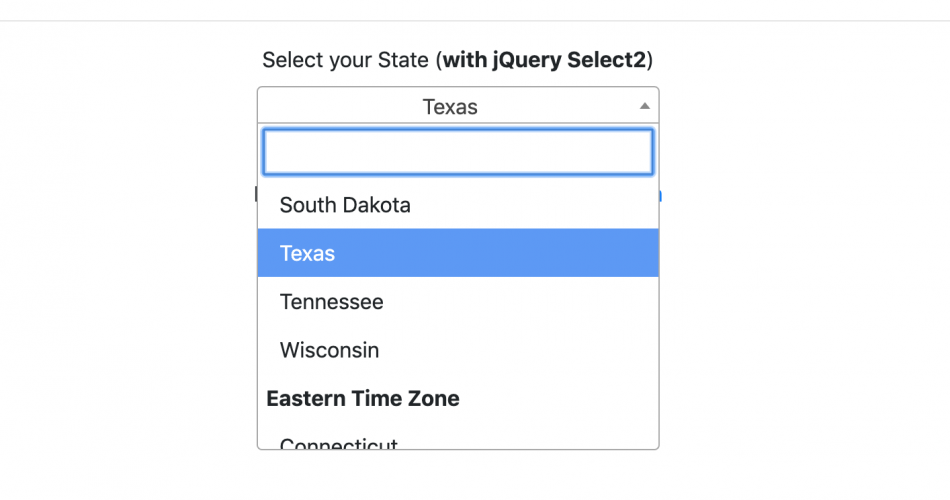950x500 pixels.
Task: Pick Tennessee in the state list
Action: [x=331, y=301]
